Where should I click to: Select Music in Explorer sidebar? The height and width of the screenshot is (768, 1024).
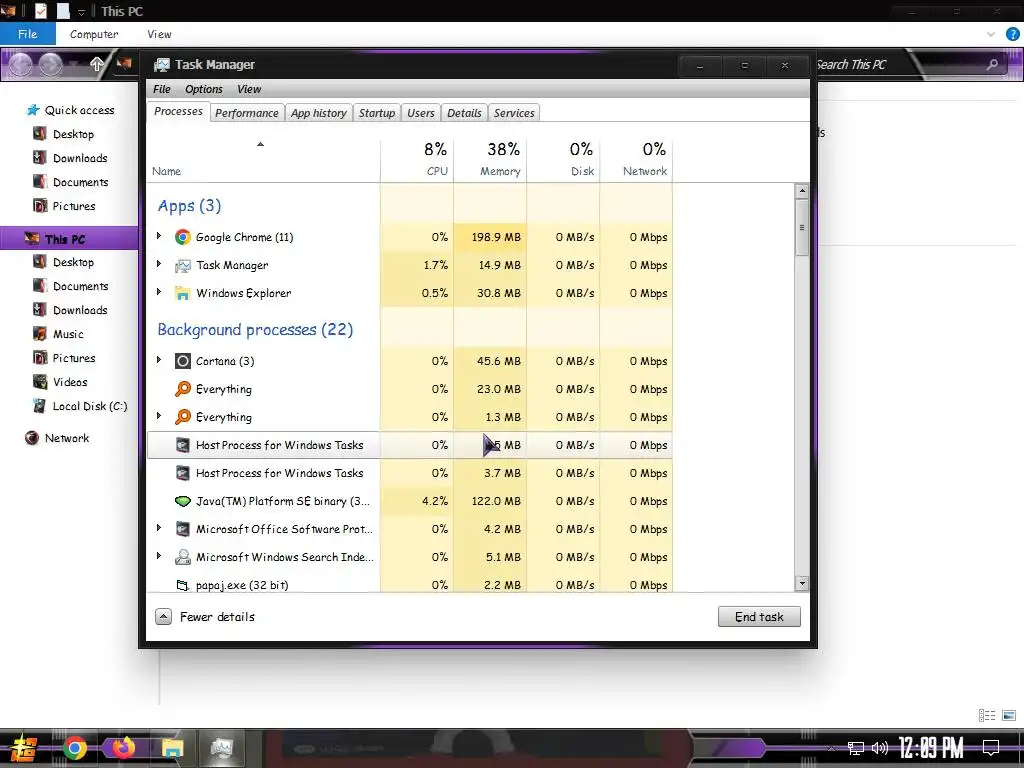(x=68, y=334)
